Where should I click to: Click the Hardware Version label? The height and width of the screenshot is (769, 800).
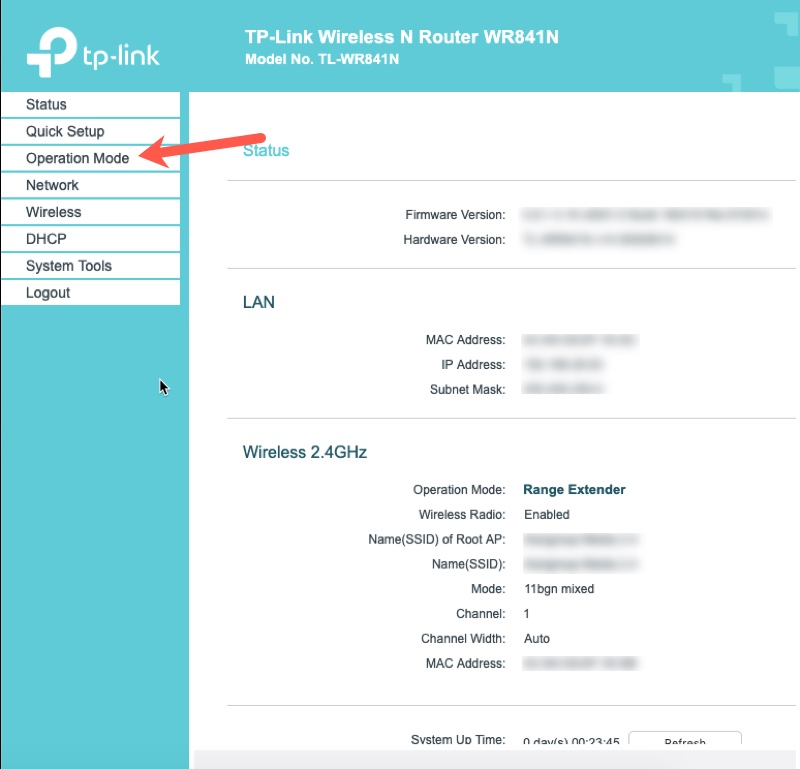tap(454, 240)
